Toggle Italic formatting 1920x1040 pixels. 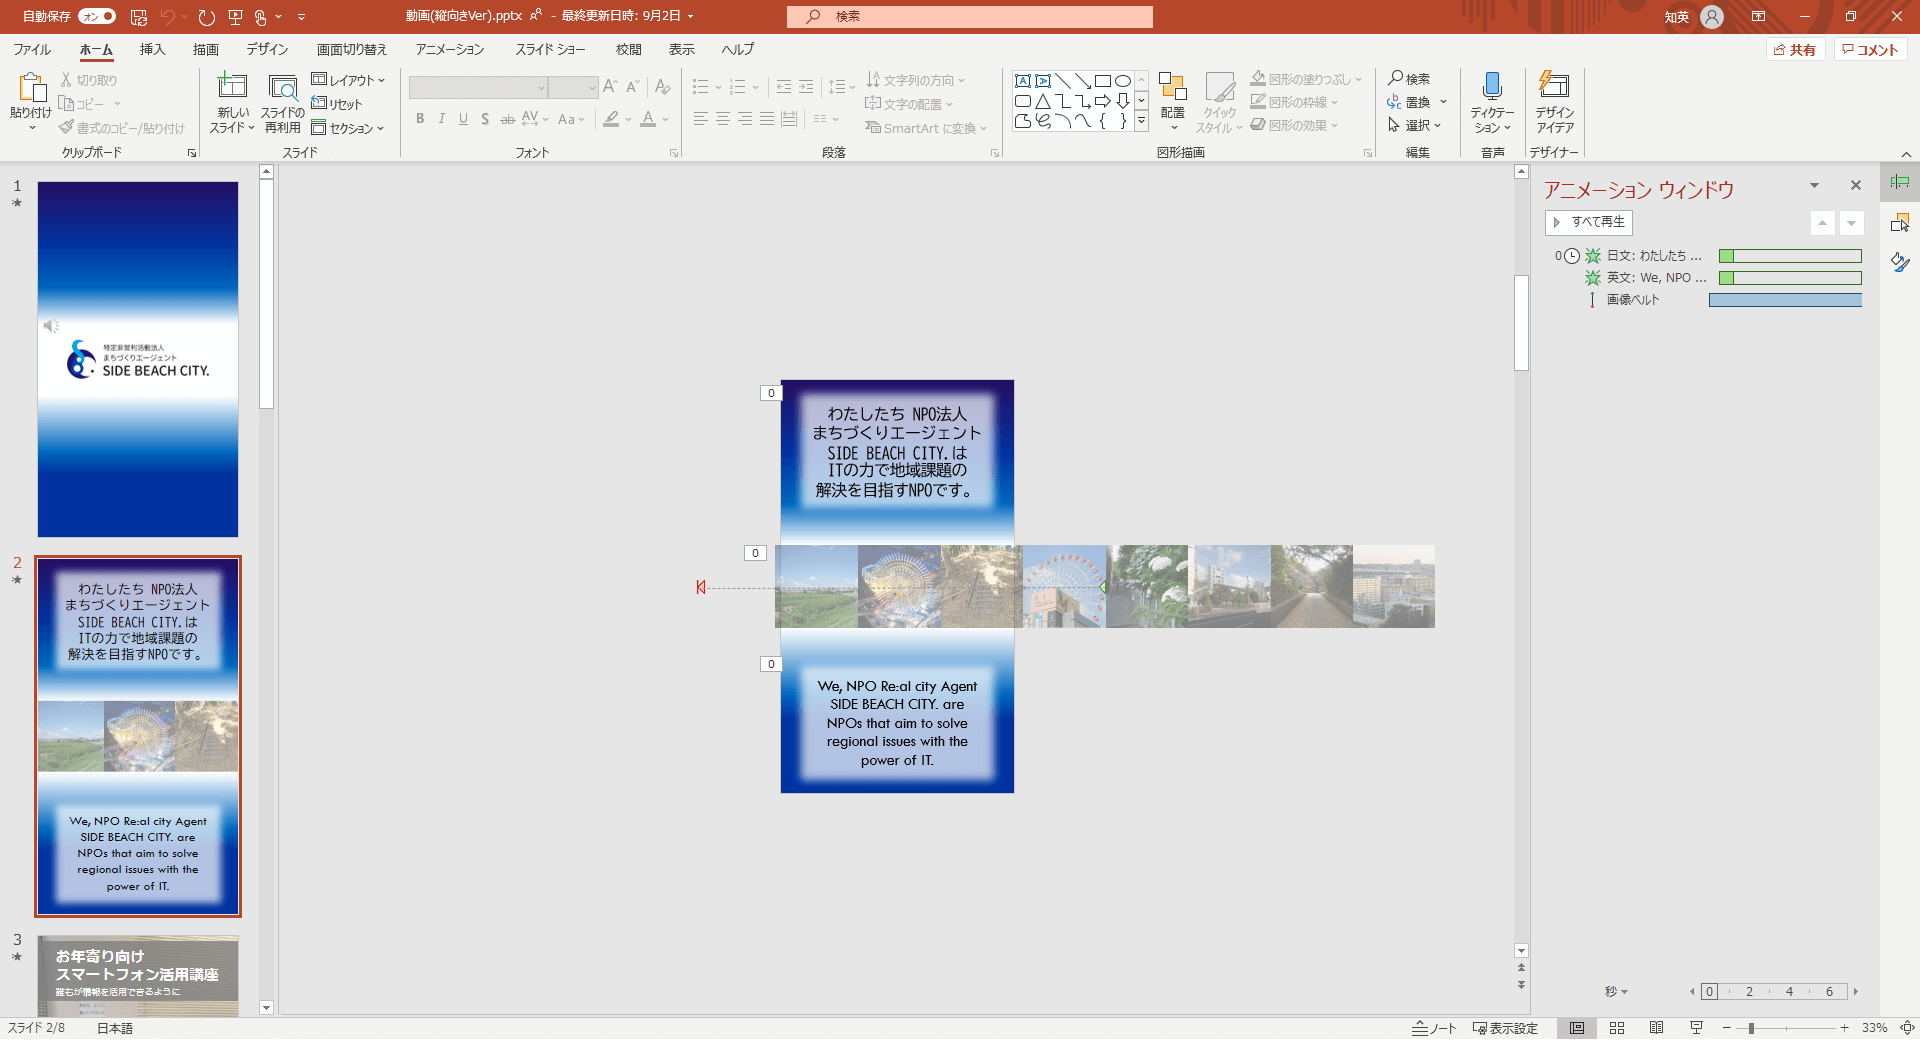[x=442, y=119]
